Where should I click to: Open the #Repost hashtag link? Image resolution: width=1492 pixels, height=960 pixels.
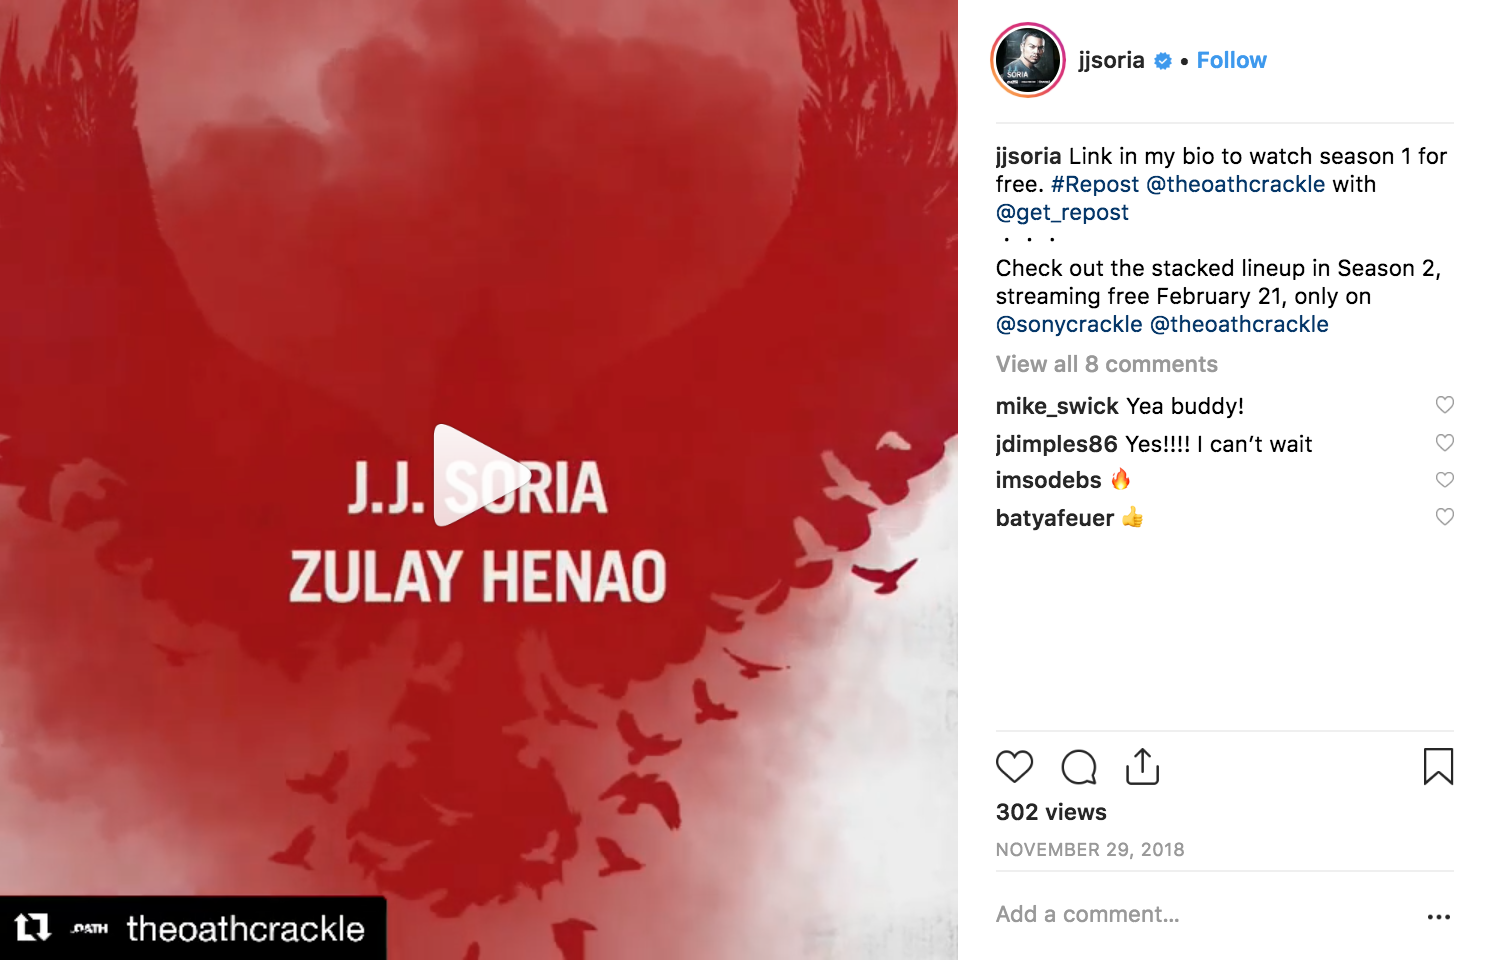pyautogui.click(x=1094, y=184)
